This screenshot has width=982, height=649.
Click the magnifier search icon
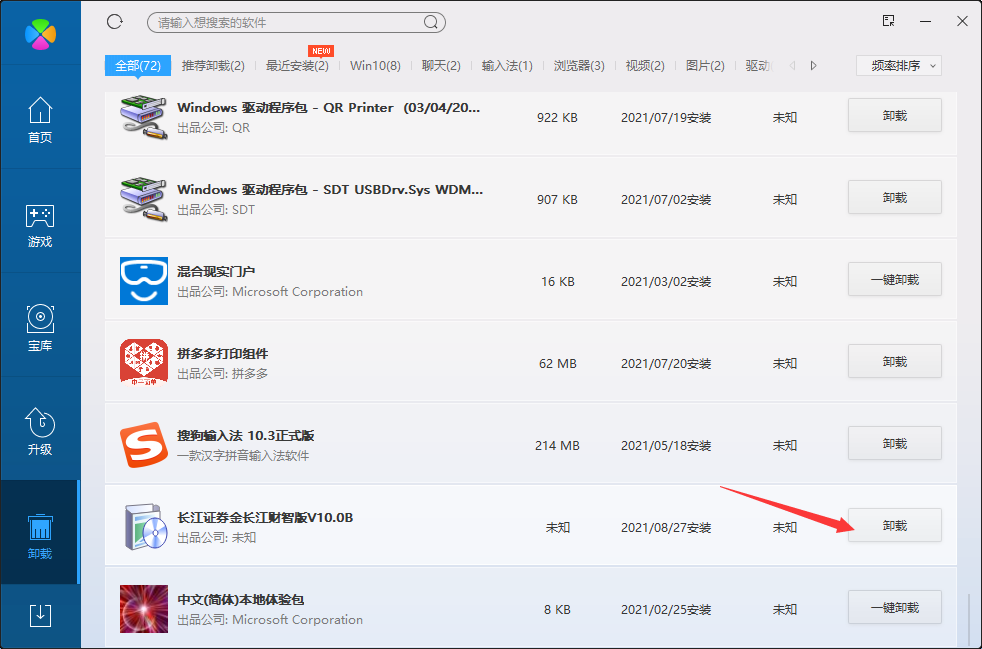431,23
